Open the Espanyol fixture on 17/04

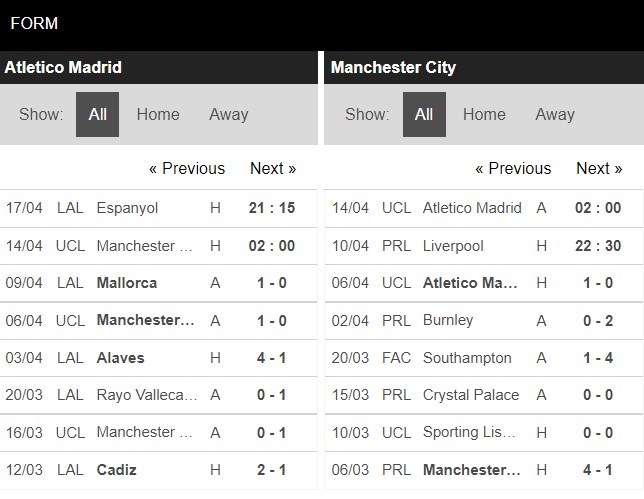click(x=159, y=208)
